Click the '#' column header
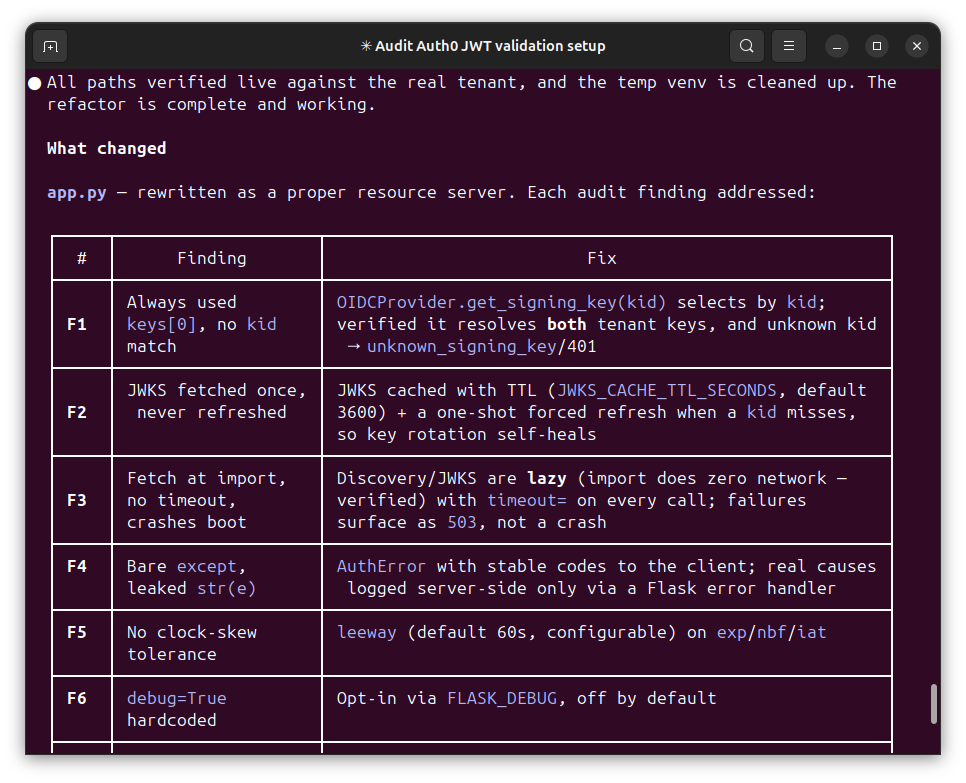The image size is (966, 783). point(82,258)
